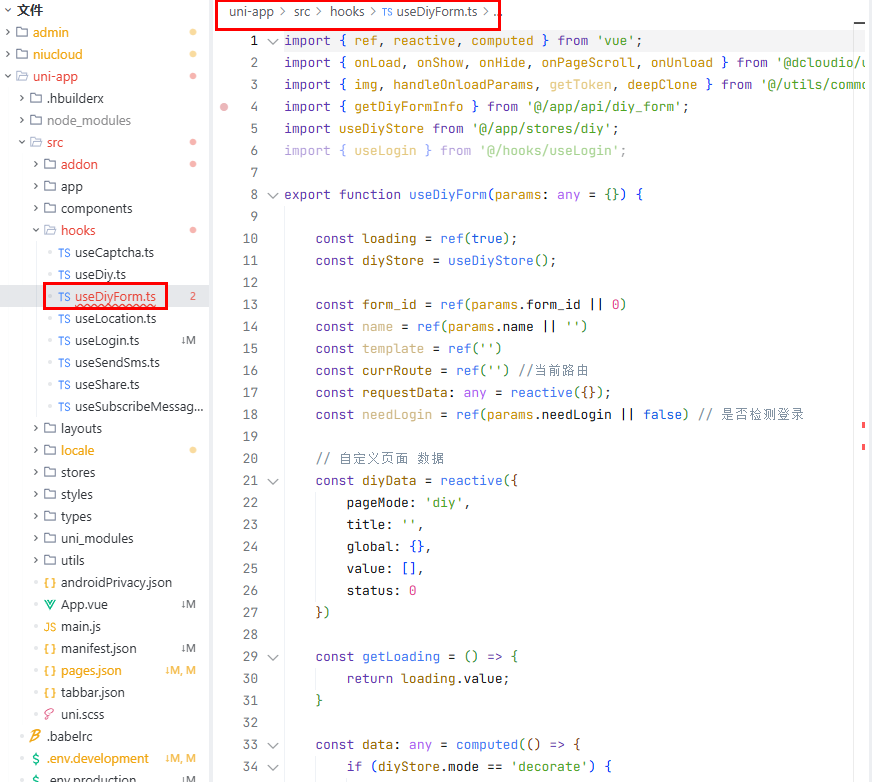Click the src breadcrumb segment
872x782 pixels.
point(301,11)
